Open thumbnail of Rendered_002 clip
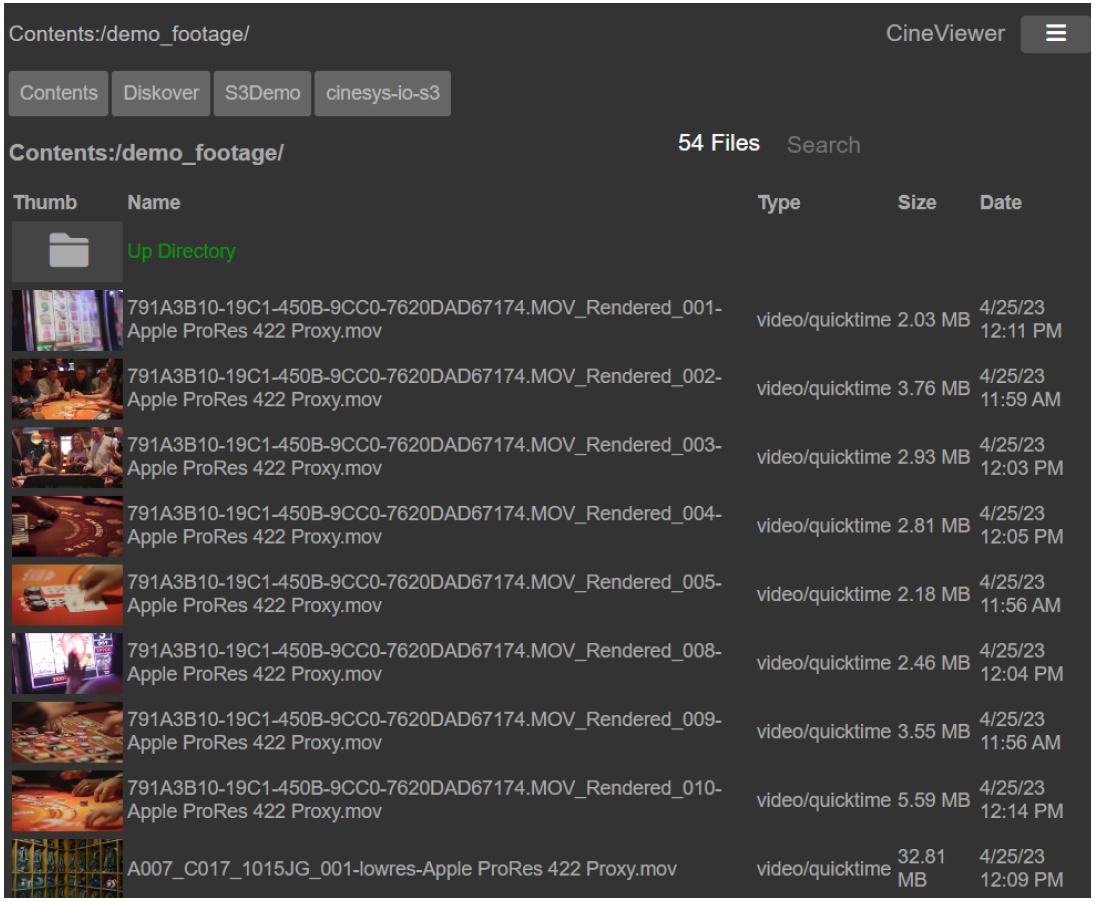Image resolution: width=1095 pixels, height=902 pixels. pyautogui.click(x=68, y=388)
